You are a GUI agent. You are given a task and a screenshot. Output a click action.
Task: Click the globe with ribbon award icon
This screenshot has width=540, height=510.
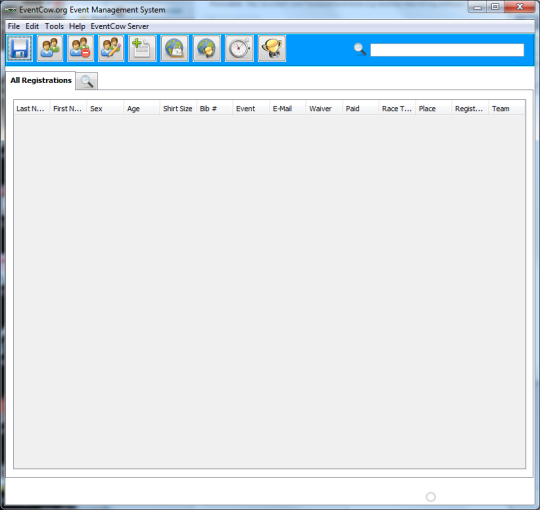[207, 48]
